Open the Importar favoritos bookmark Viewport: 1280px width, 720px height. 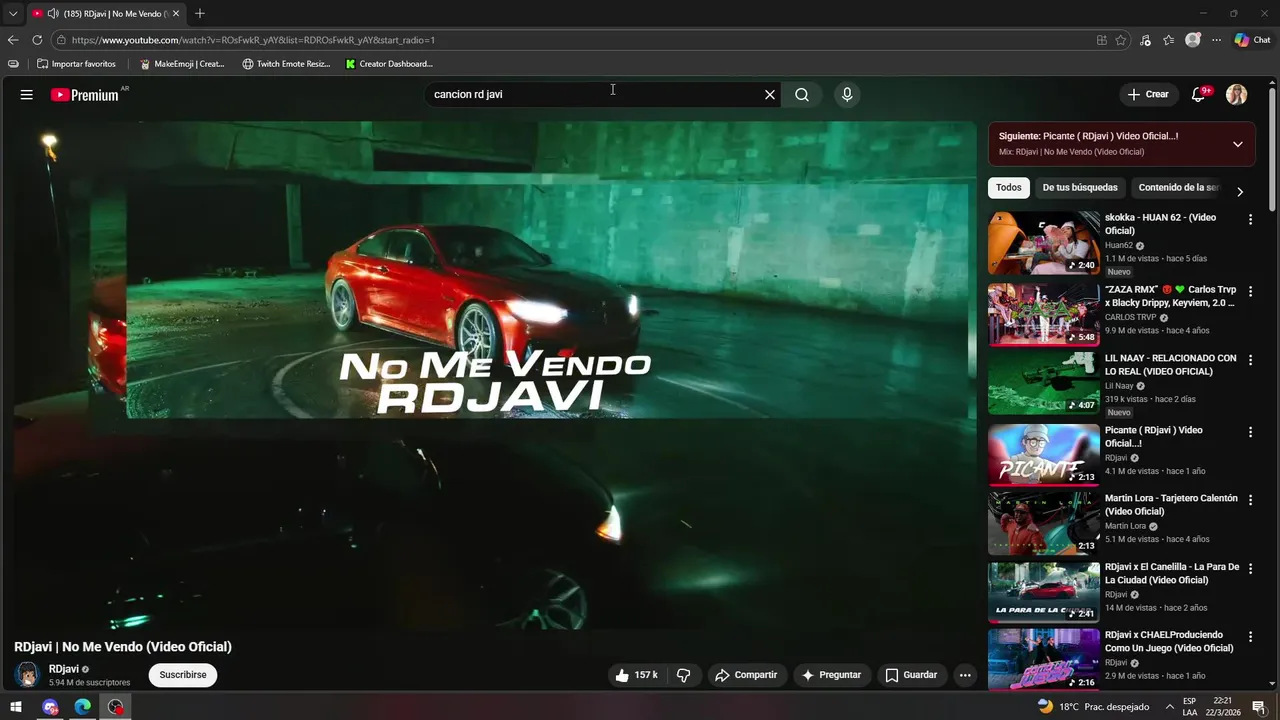[76, 64]
